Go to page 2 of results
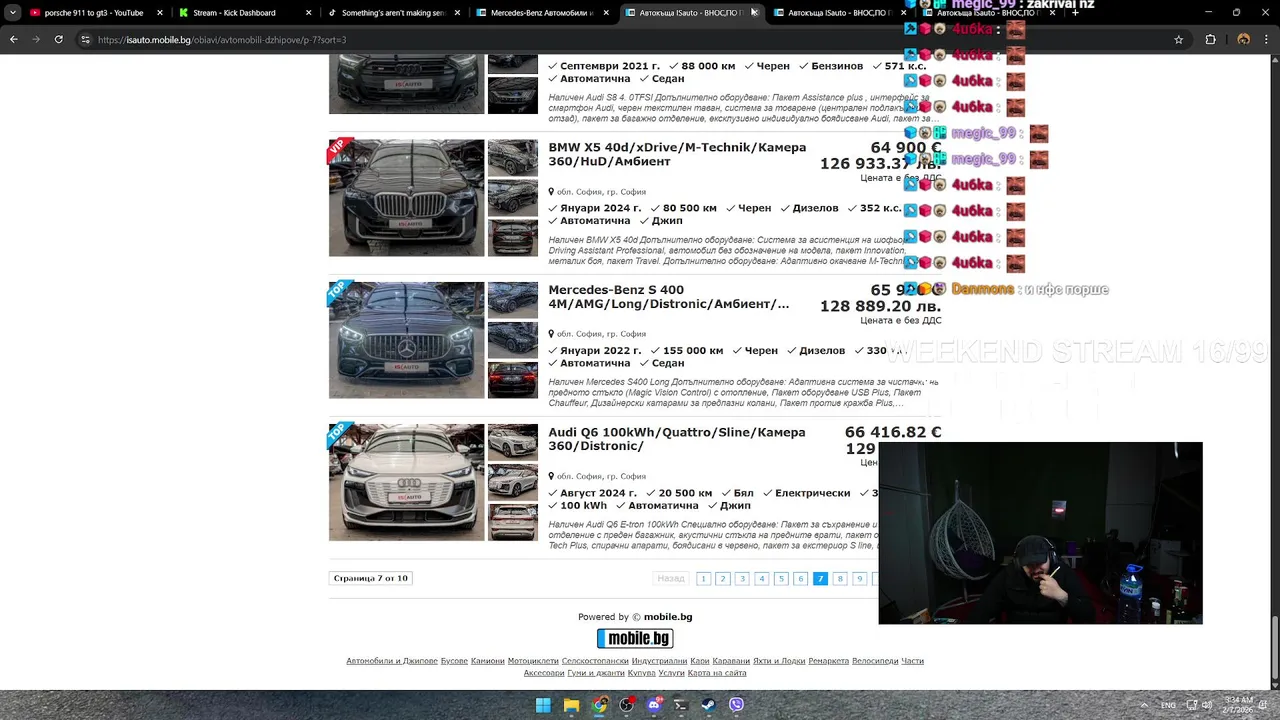1280x720 pixels. [722, 578]
